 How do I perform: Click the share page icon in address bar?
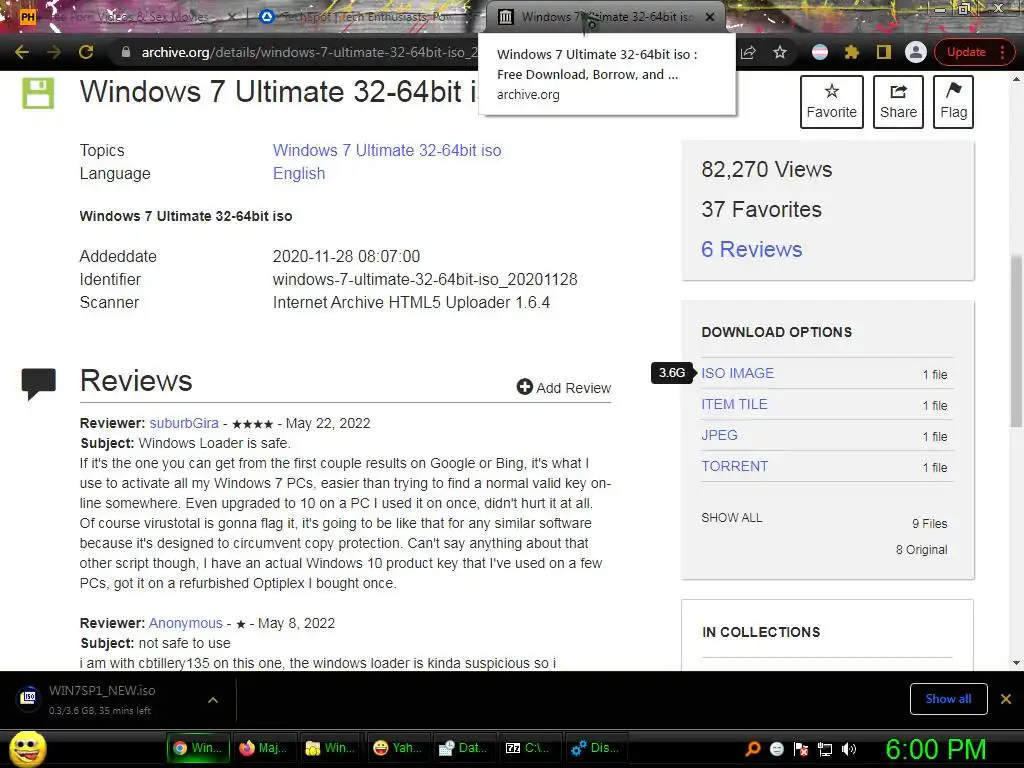[x=748, y=52]
